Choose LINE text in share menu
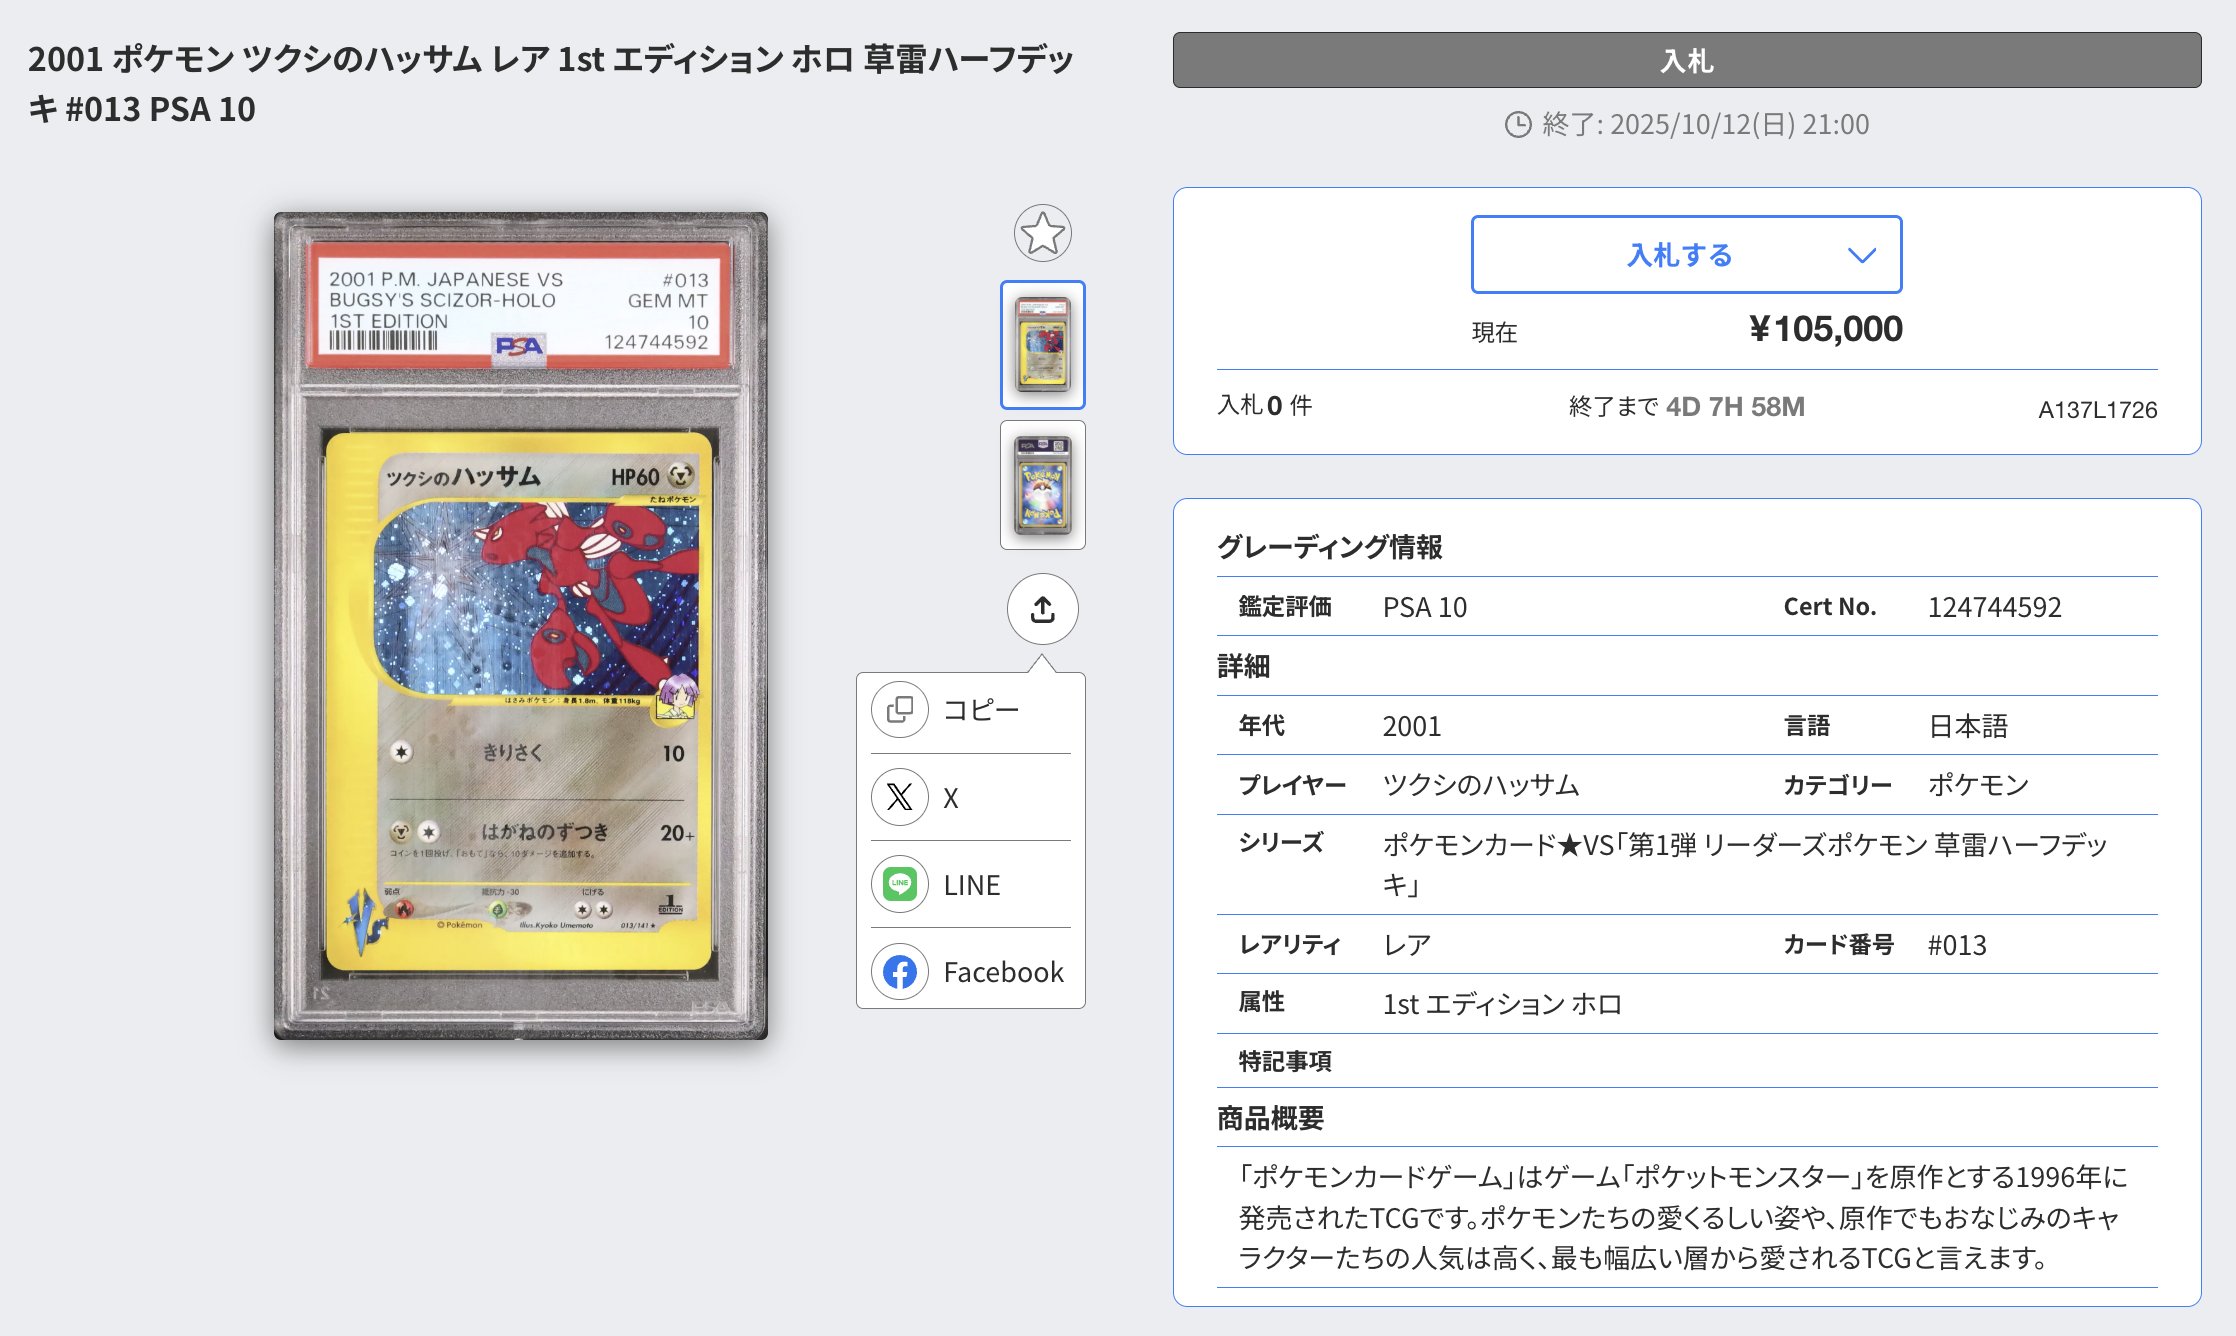This screenshot has height=1336, width=2236. tap(971, 885)
